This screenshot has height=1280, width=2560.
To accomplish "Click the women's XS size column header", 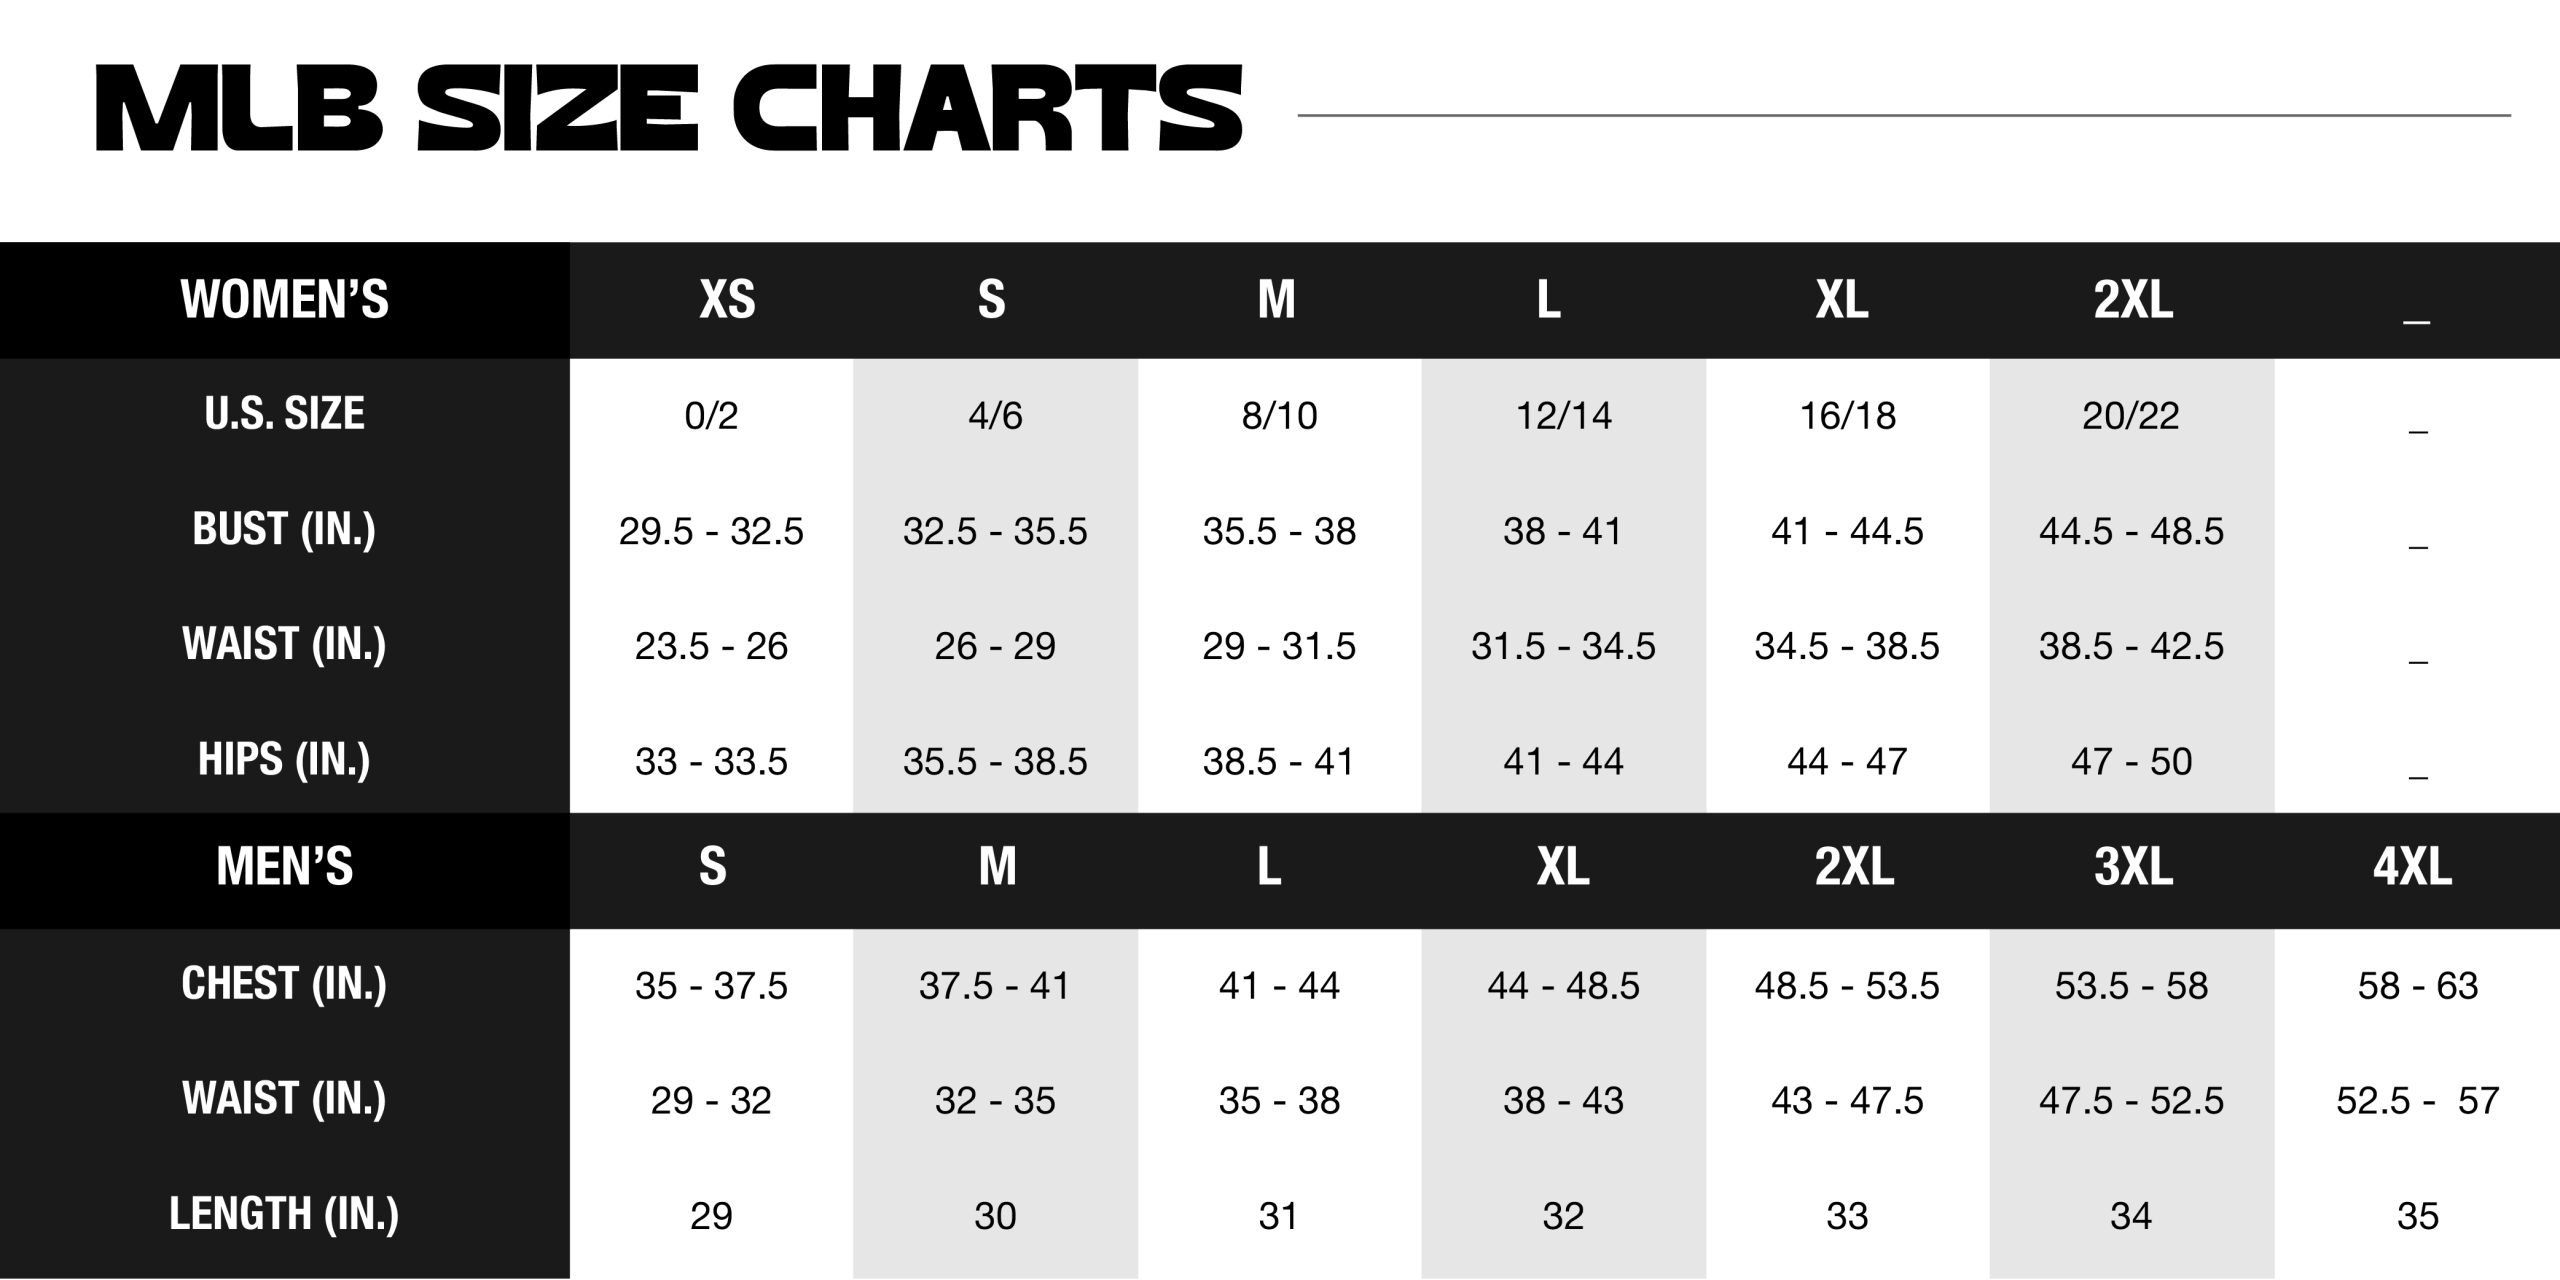I will [x=727, y=299].
